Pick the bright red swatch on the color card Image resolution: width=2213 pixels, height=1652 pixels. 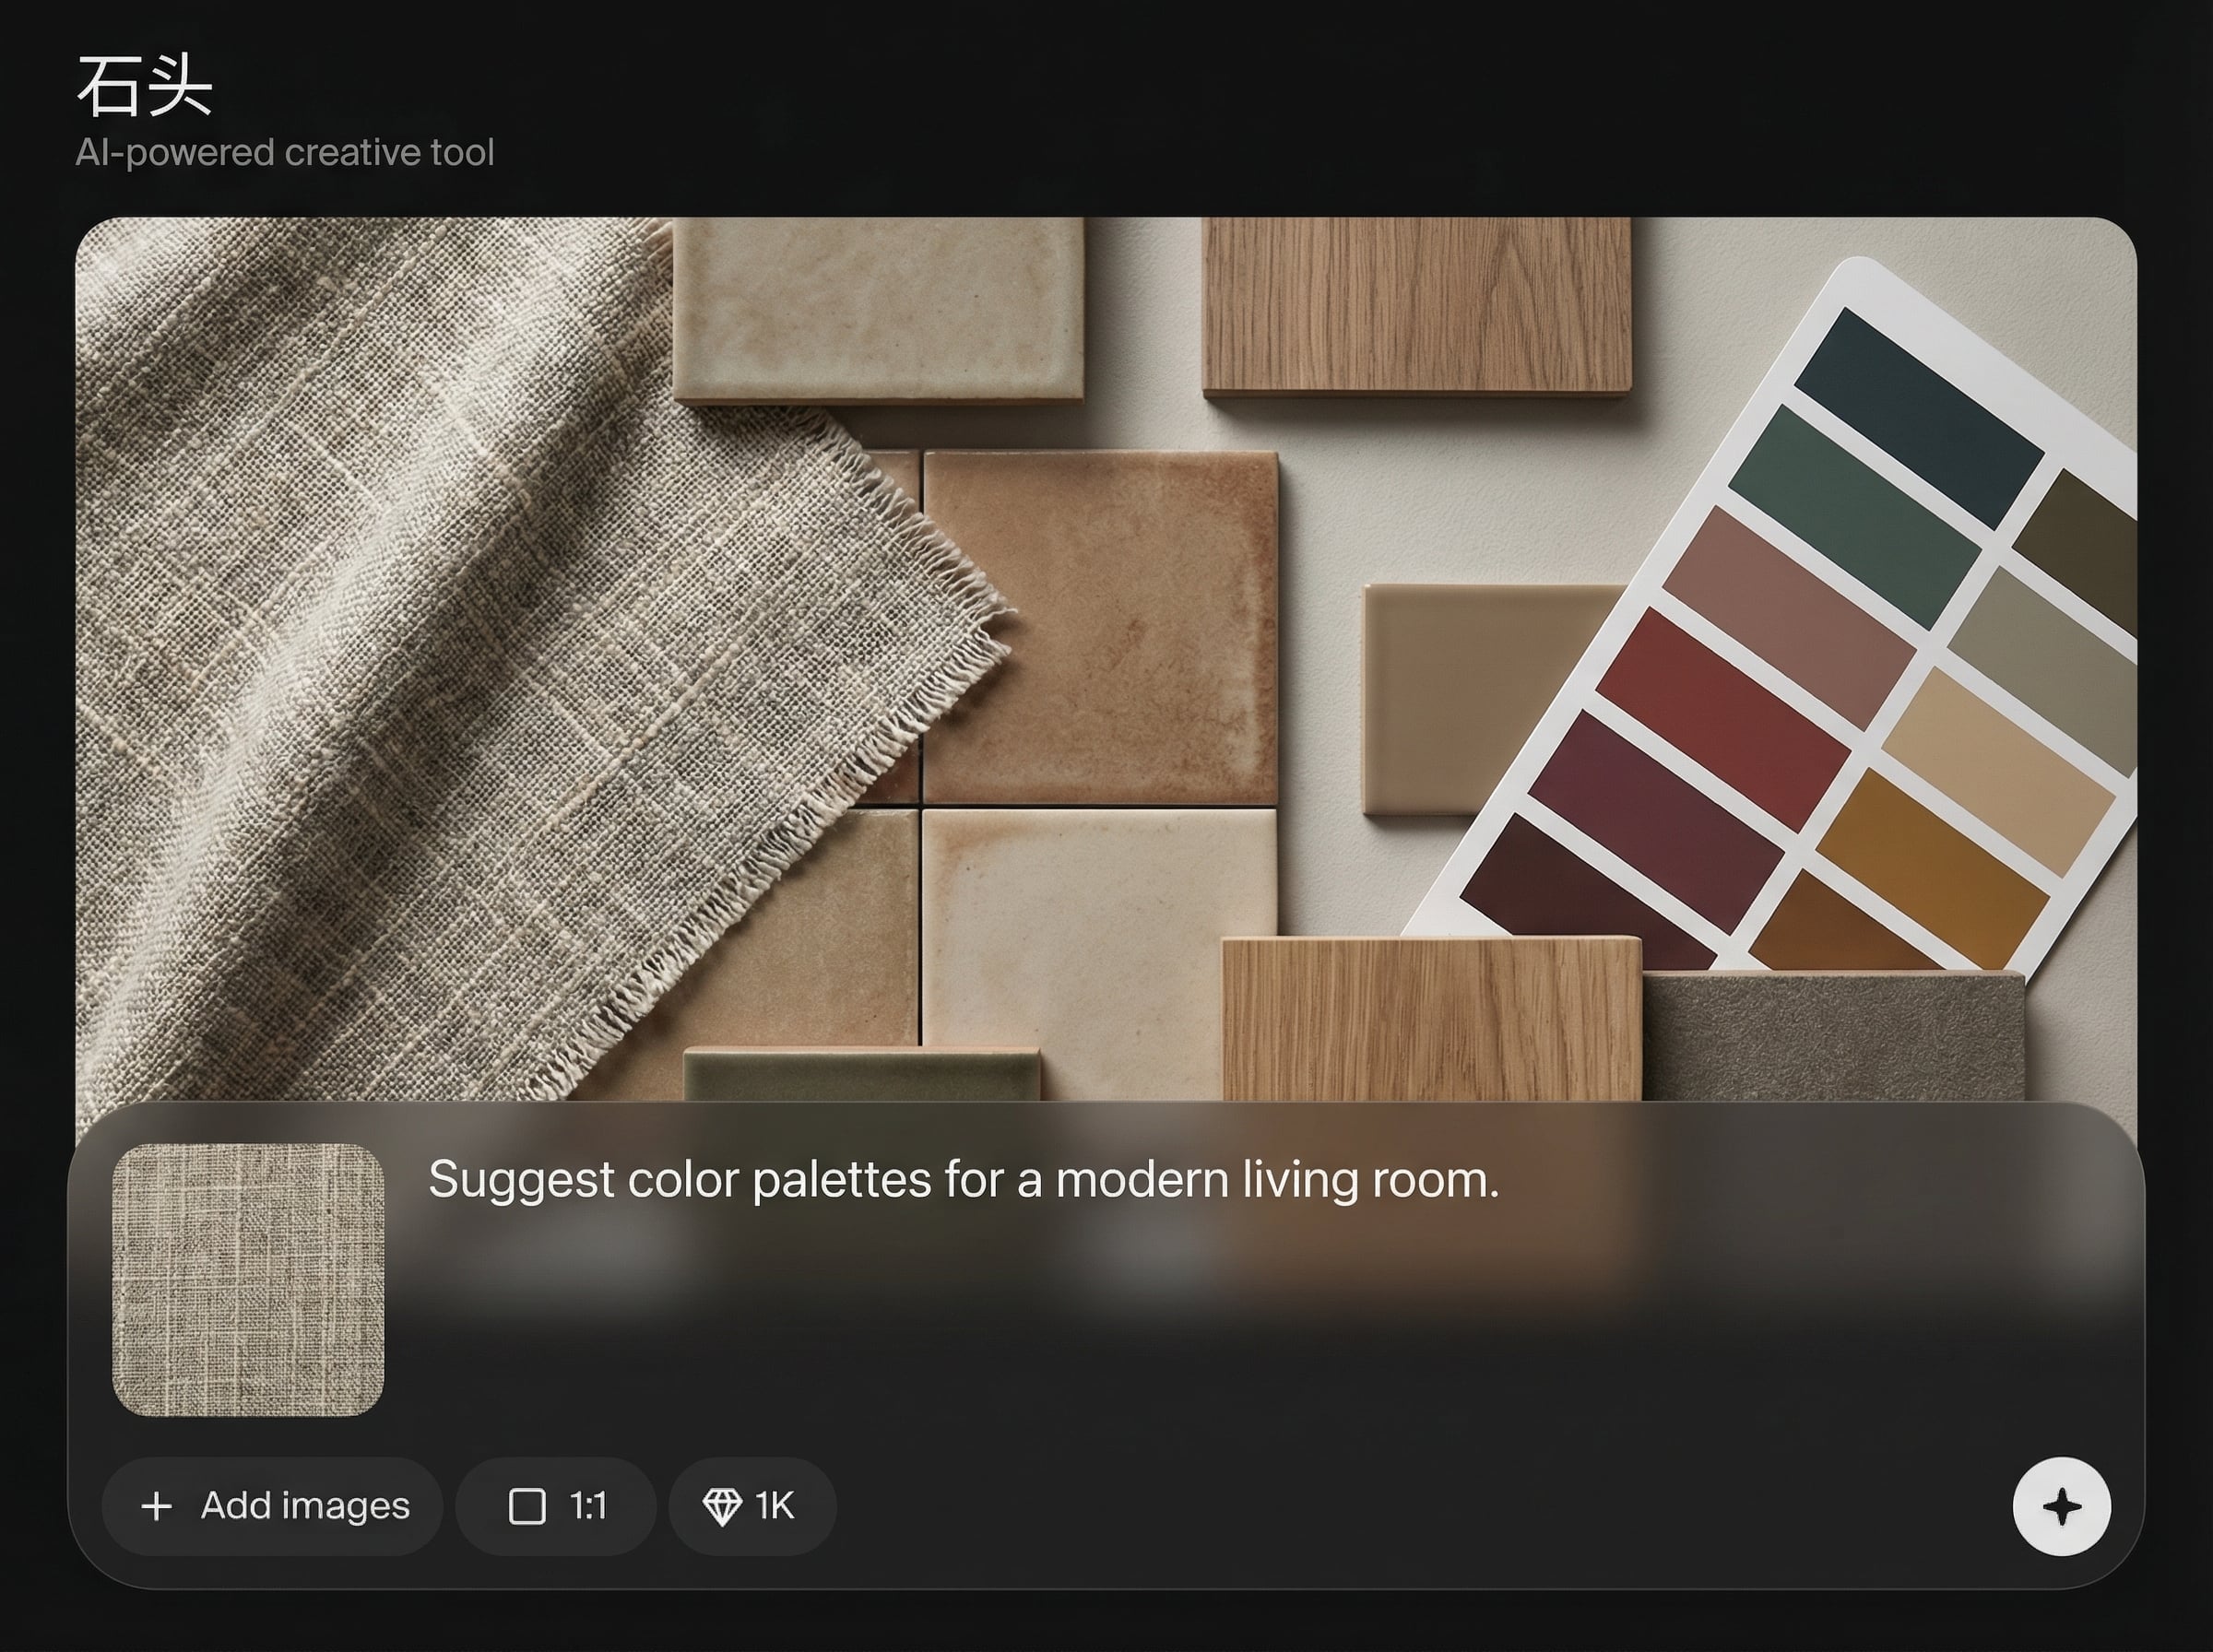(1722, 719)
